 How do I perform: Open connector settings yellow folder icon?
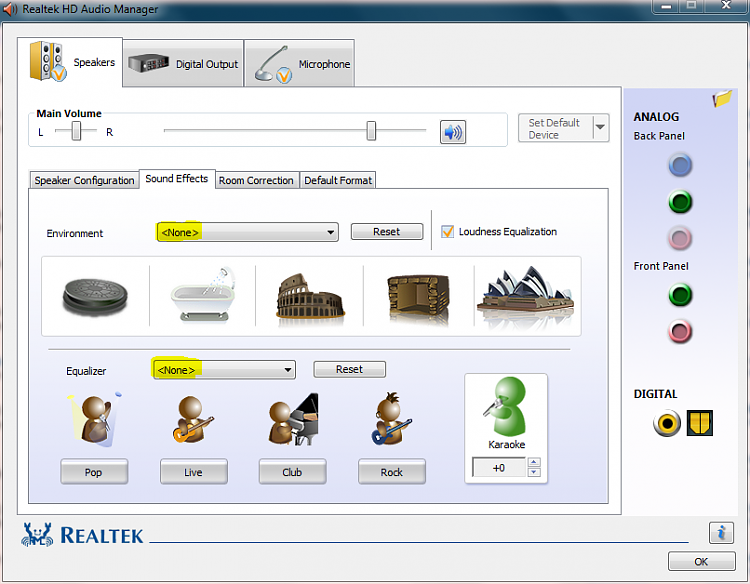(722, 98)
